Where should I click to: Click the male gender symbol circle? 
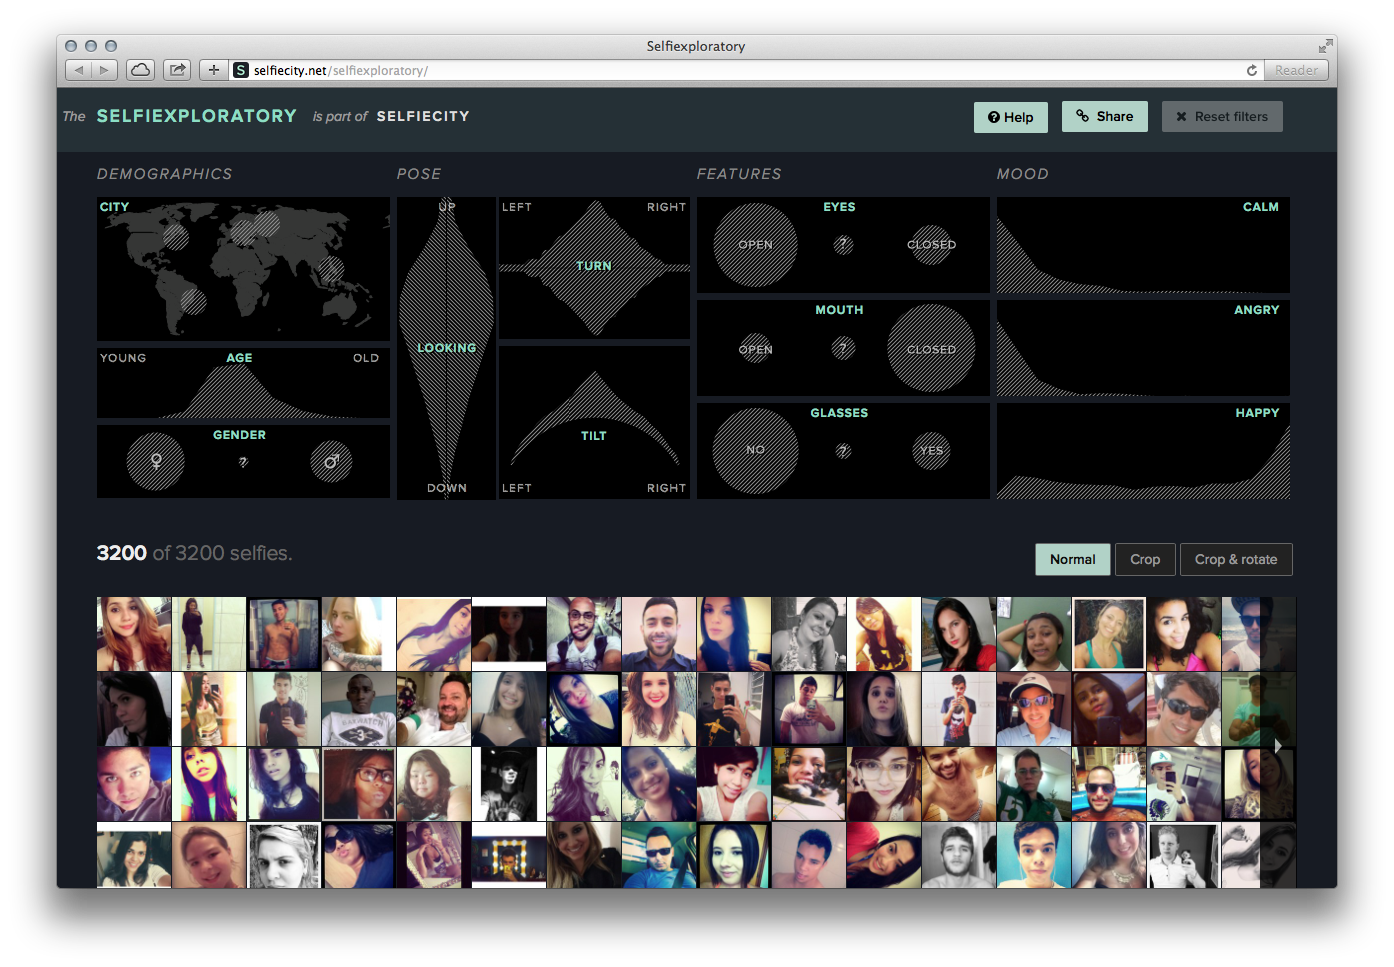coord(331,461)
